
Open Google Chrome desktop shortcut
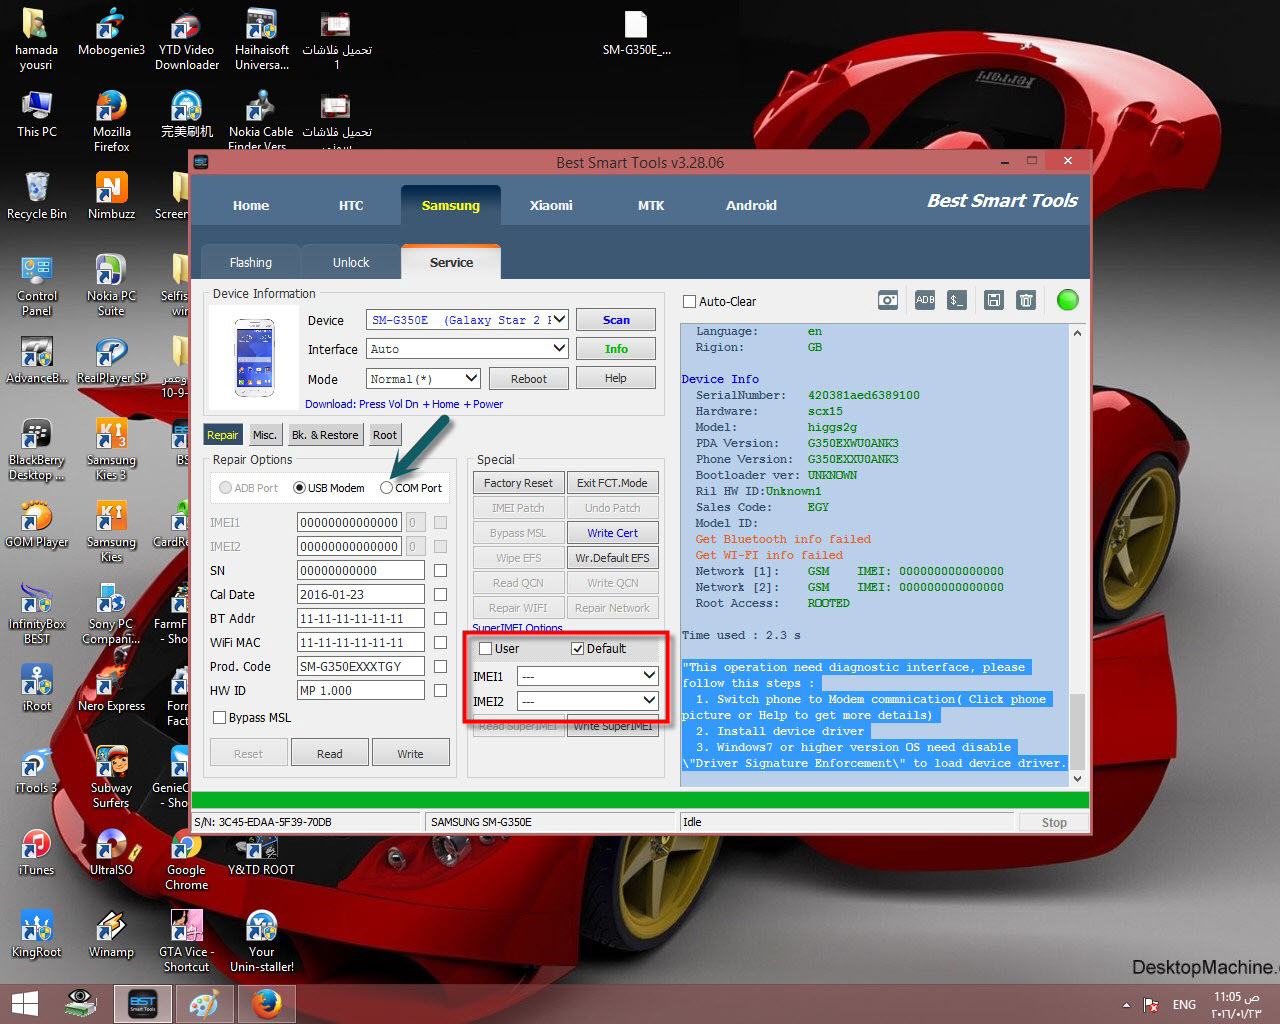(x=186, y=859)
